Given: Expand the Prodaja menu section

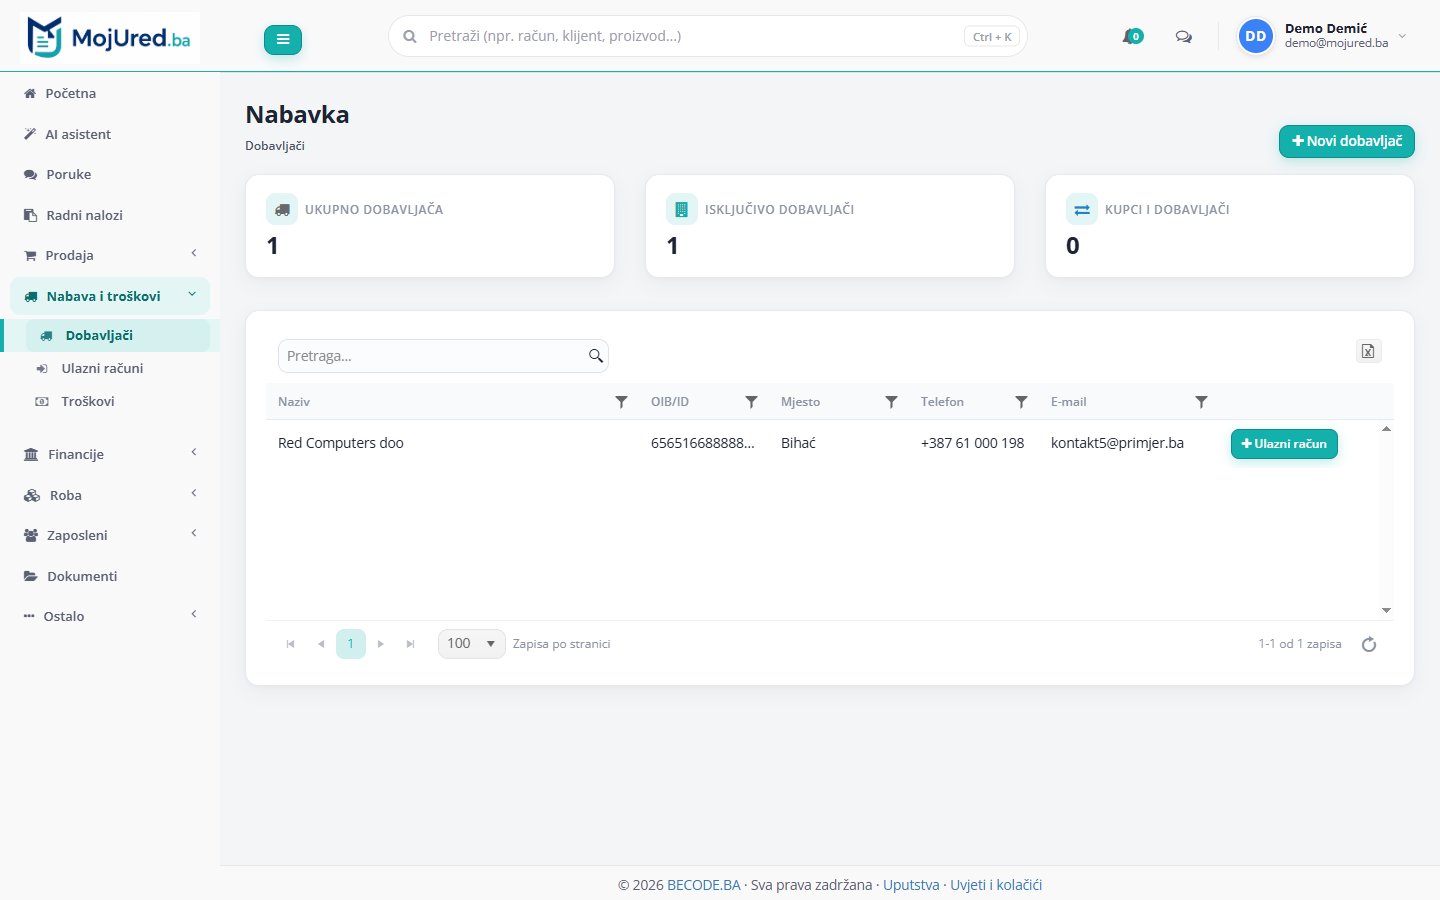Looking at the screenshot, I should click(x=110, y=255).
